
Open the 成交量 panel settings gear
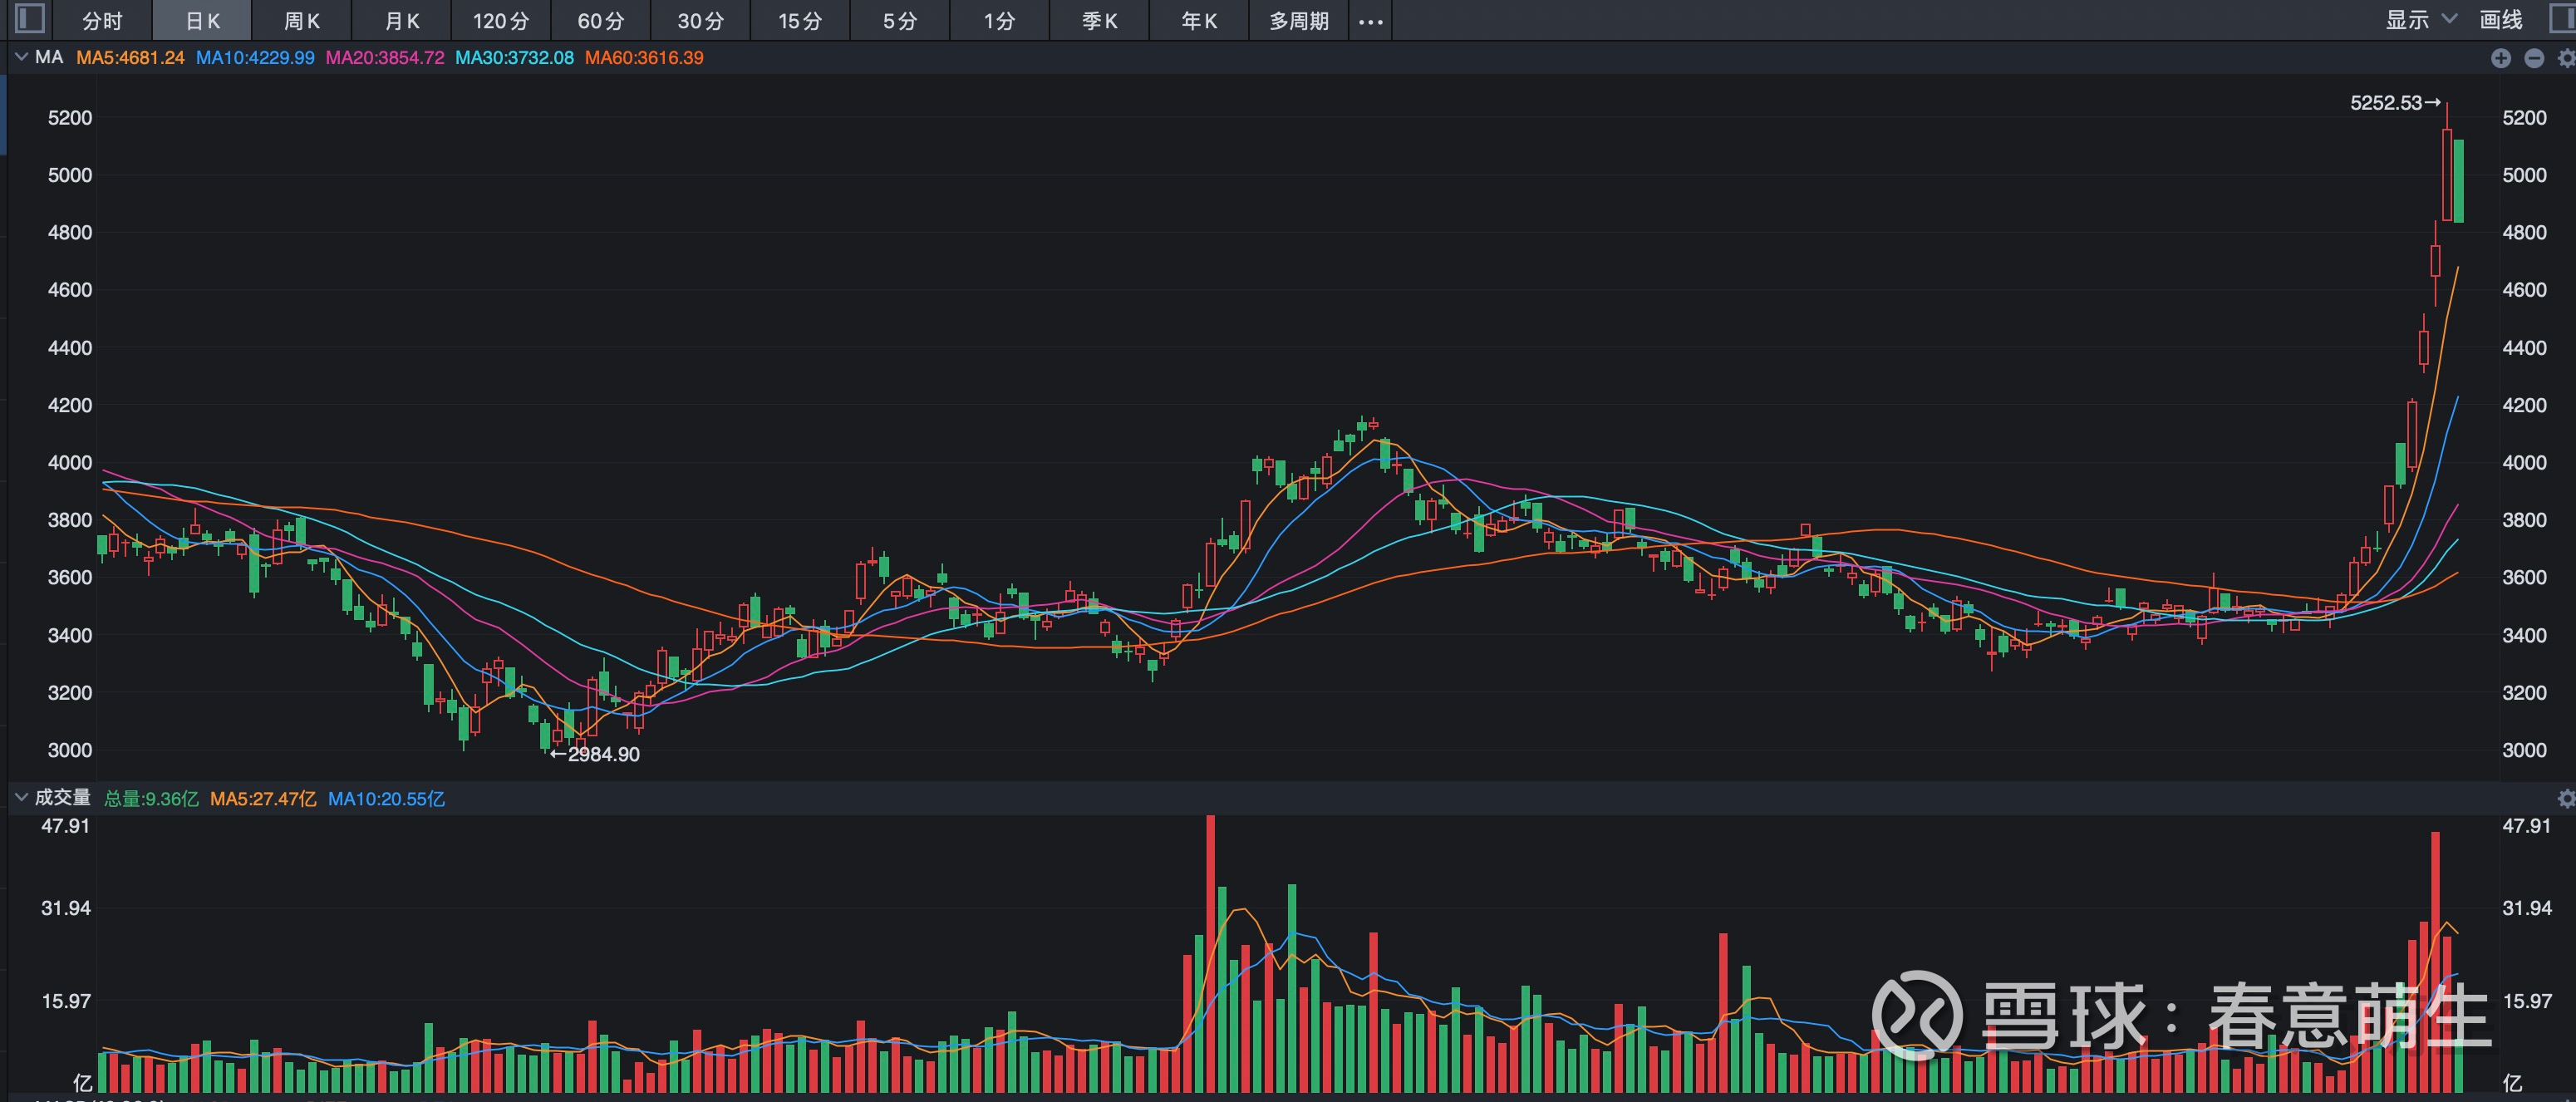2566,798
